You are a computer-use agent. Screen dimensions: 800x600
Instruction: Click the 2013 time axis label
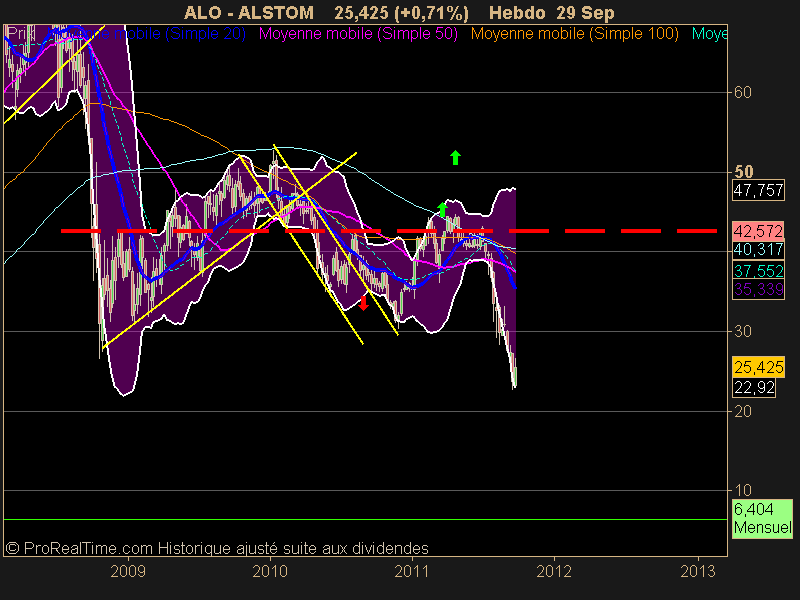click(697, 571)
